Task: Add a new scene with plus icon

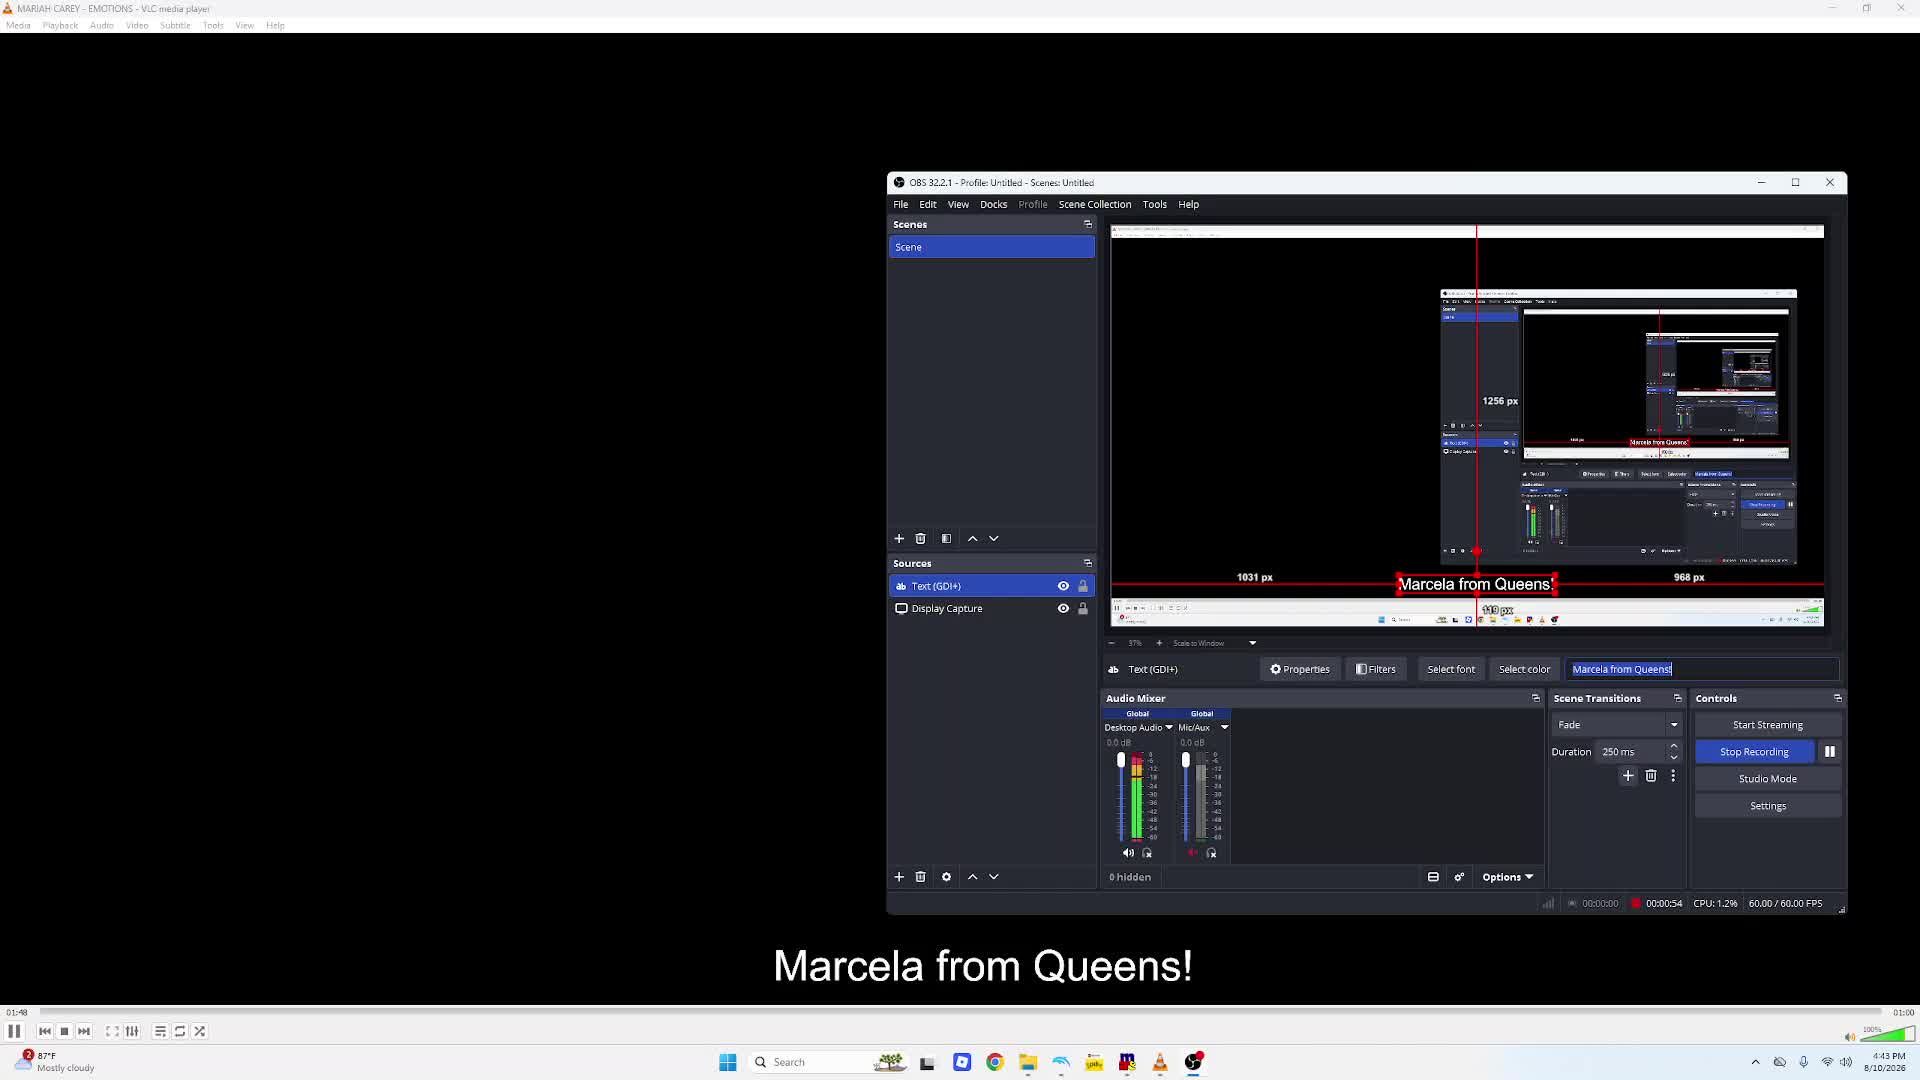Action: point(899,538)
